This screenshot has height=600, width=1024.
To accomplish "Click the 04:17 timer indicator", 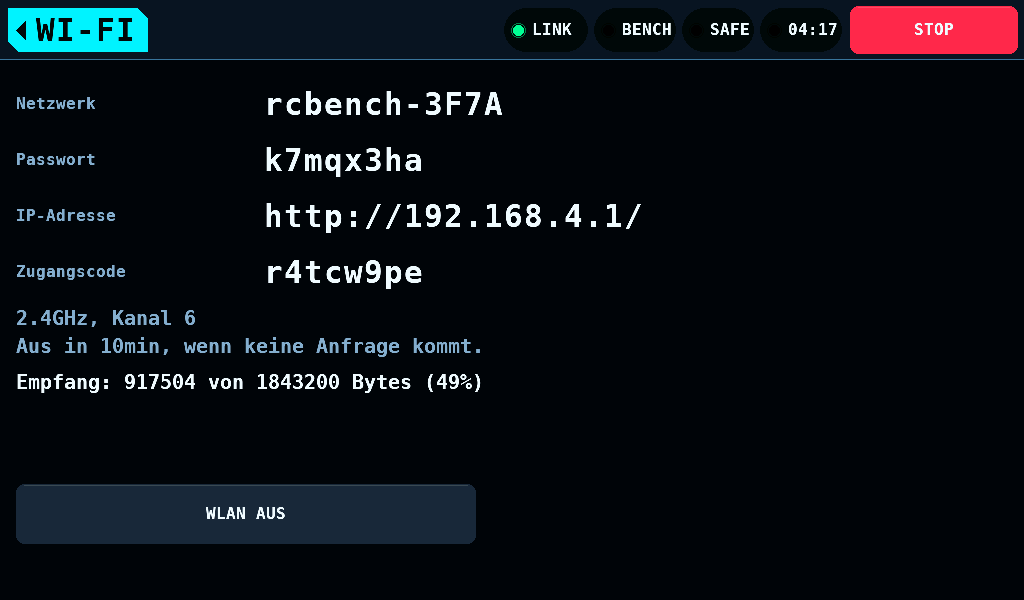I will point(801,30).
